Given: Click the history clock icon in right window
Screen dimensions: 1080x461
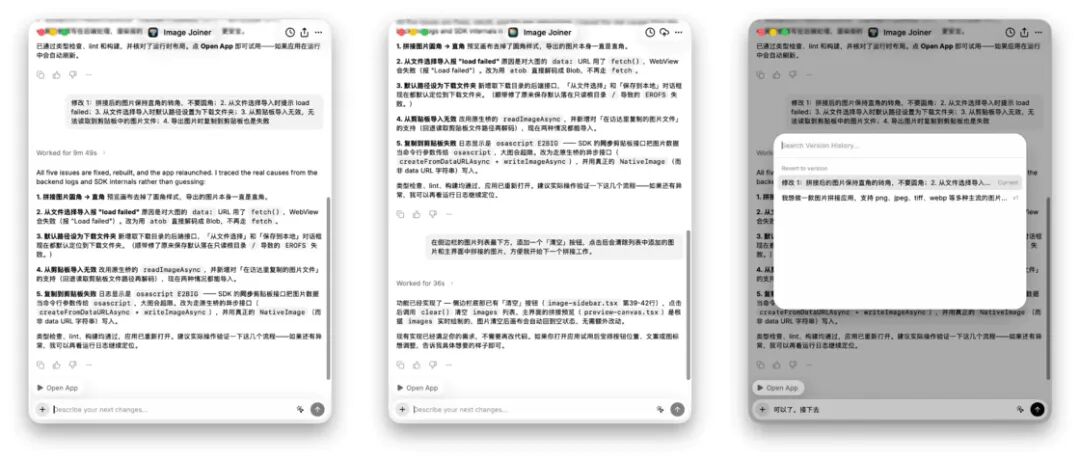Looking at the screenshot, I should point(1010,32).
